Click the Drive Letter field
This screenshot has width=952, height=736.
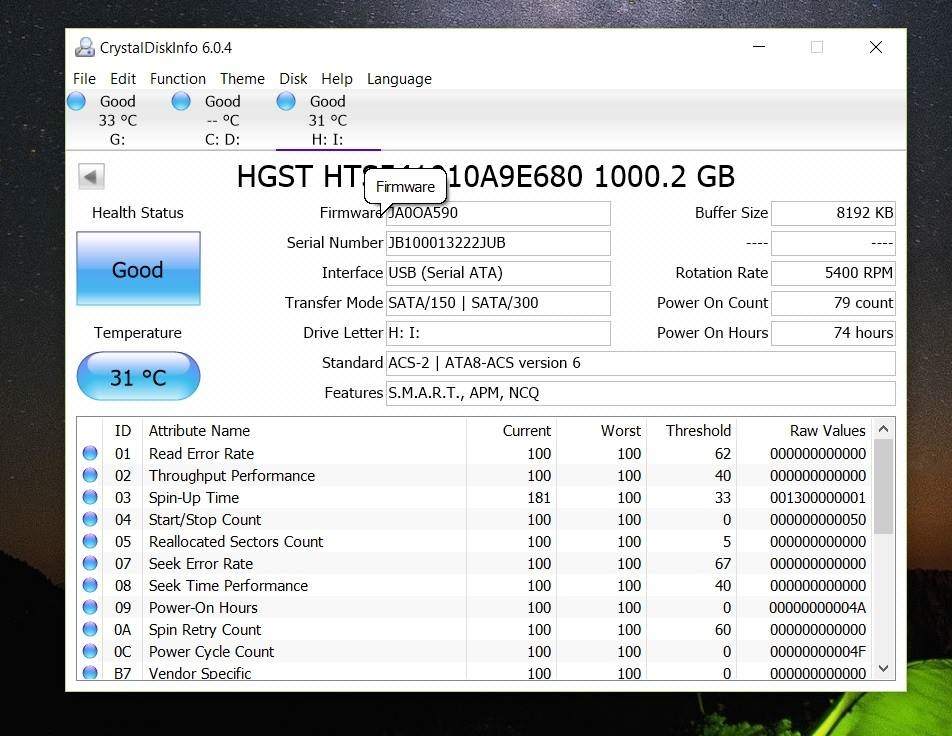tap(498, 333)
